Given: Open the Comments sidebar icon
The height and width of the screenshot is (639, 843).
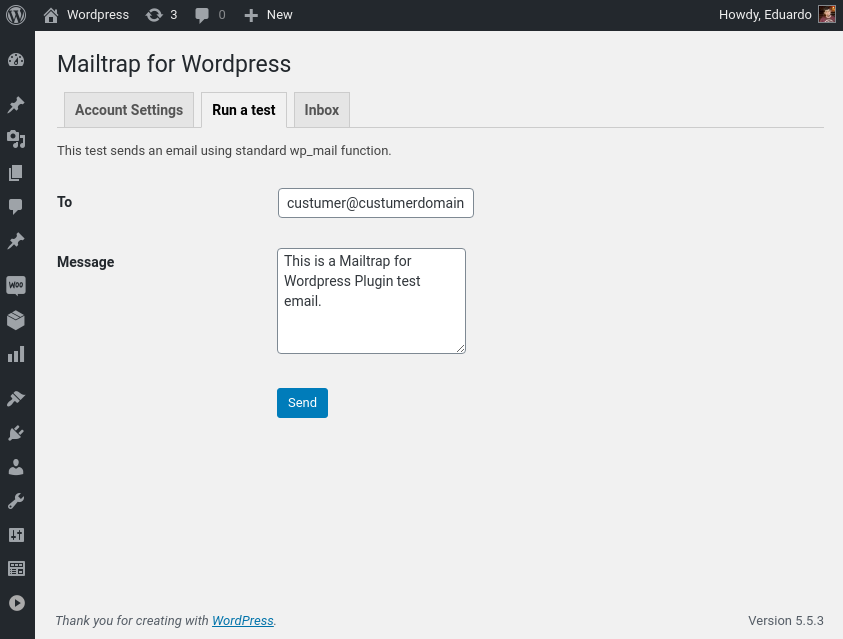Looking at the screenshot, I should point(16,206).
